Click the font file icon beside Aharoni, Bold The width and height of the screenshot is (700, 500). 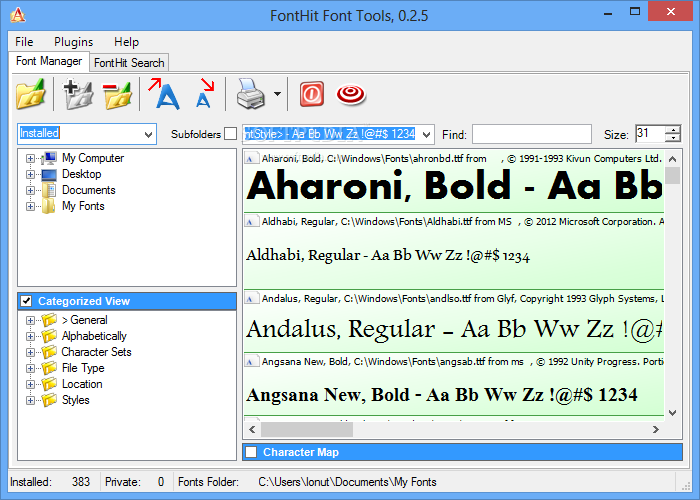tap(251, 158)
